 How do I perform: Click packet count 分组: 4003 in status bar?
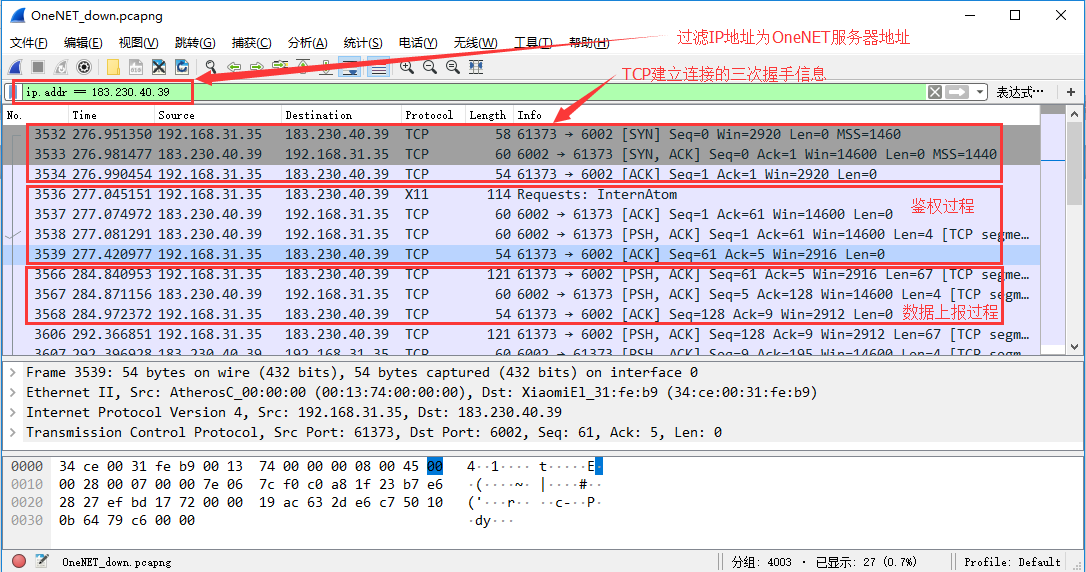(x=762, y=562)
